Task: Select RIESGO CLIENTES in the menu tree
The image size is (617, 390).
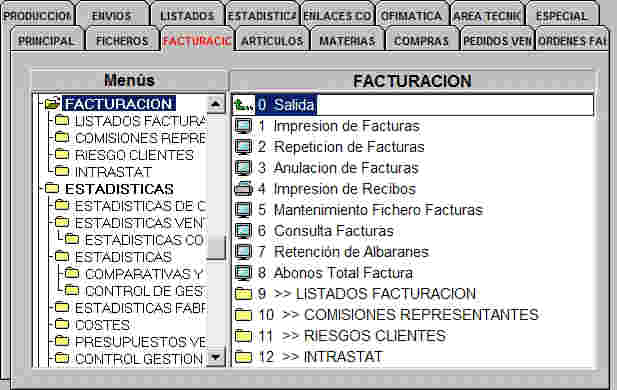Action: pyautogui.click(x=134, y=155)
